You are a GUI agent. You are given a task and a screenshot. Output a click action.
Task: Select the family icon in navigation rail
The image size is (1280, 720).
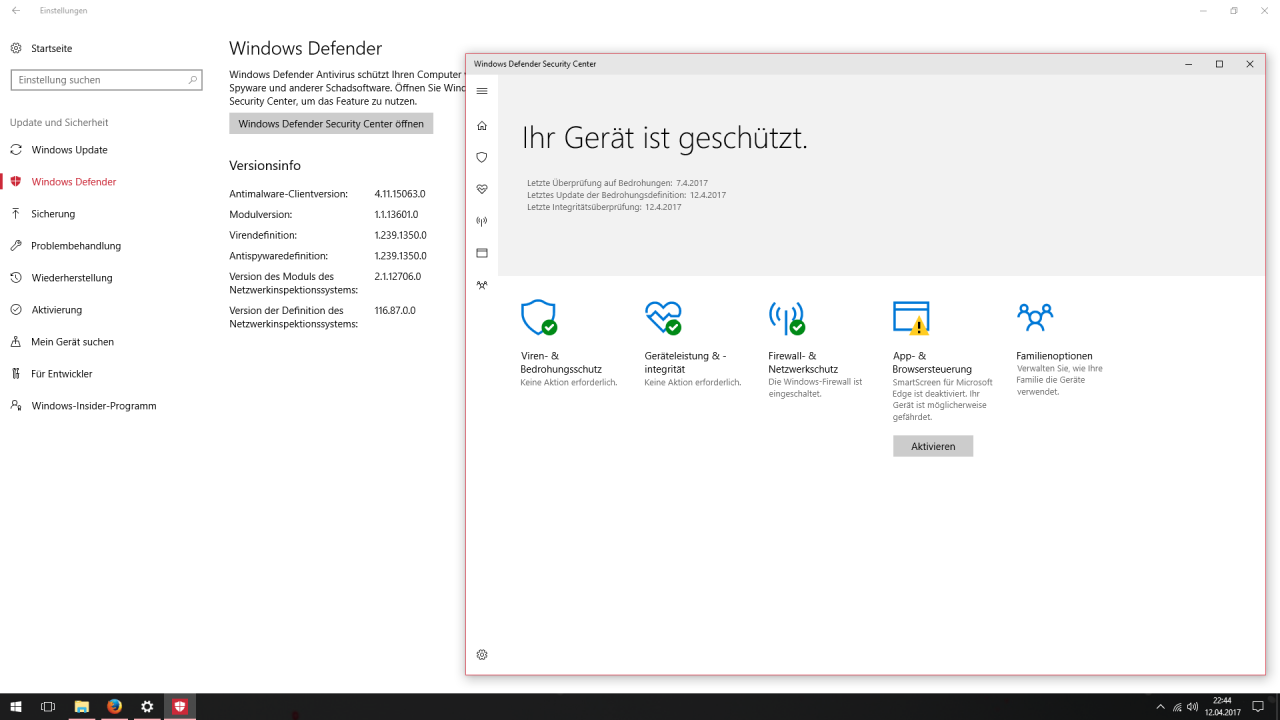click(482, 285)
